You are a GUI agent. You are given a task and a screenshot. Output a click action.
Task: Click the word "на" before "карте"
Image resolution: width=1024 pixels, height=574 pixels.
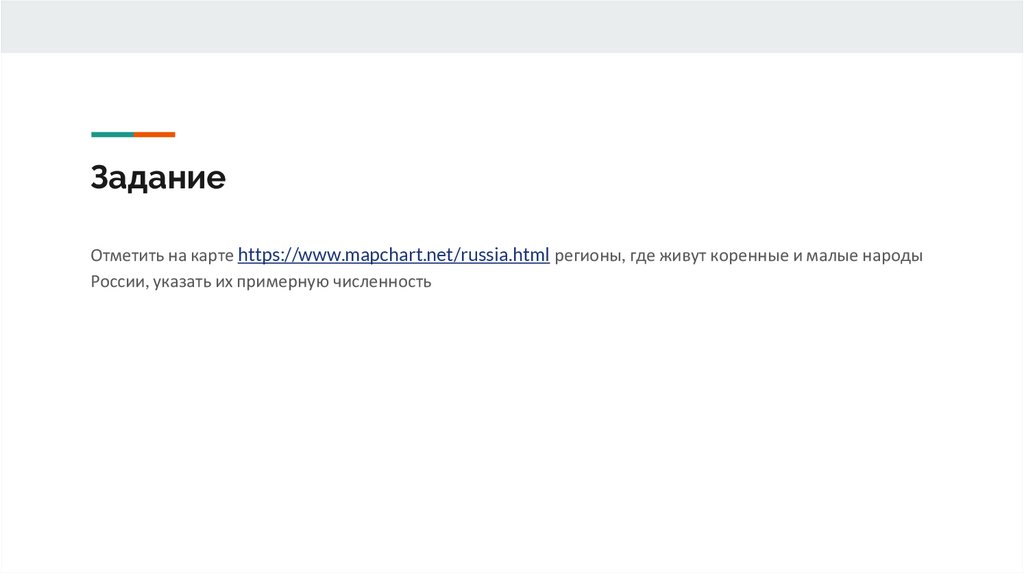tap(176, 256)
